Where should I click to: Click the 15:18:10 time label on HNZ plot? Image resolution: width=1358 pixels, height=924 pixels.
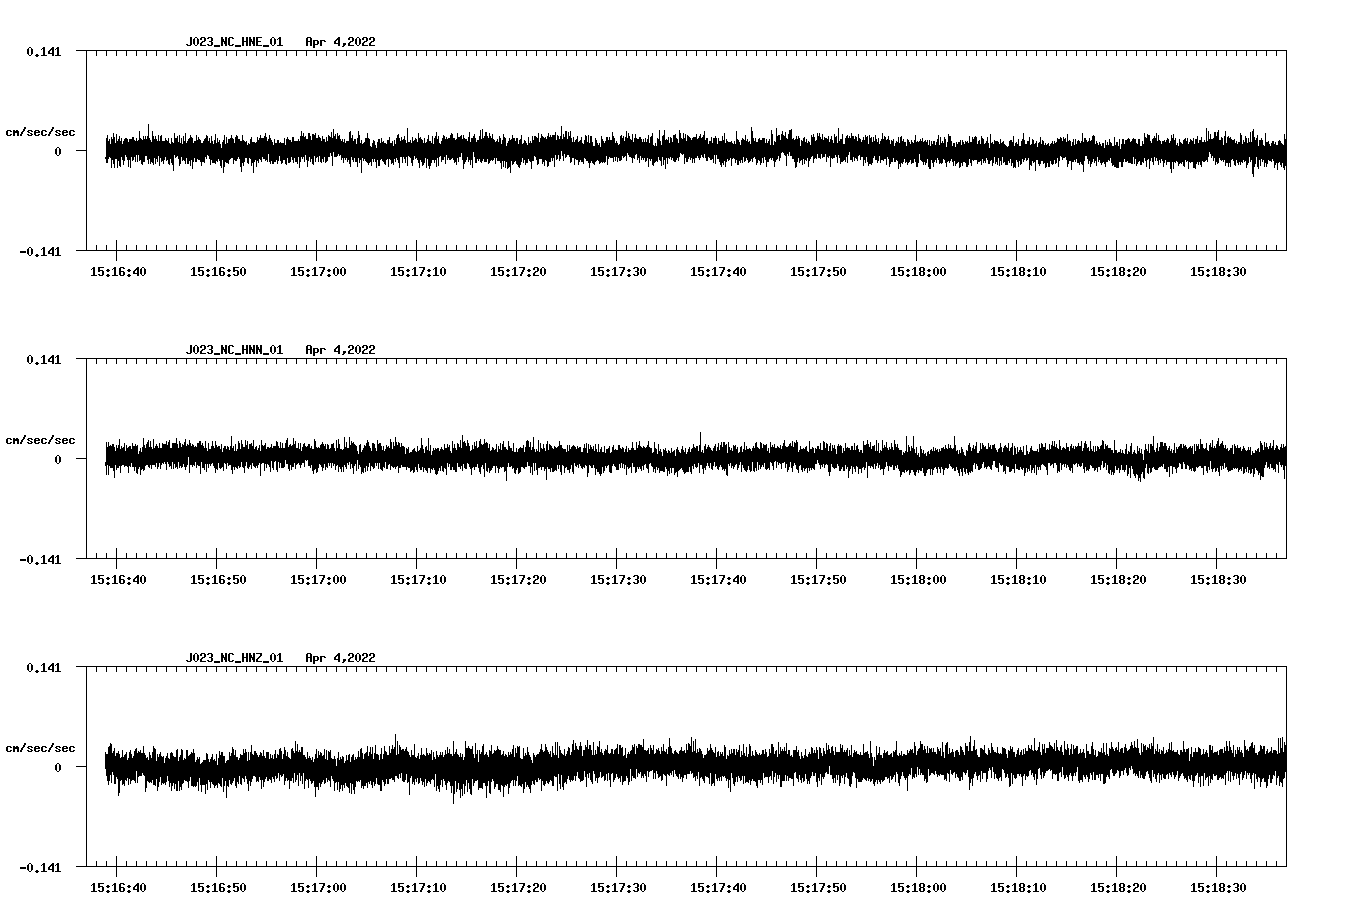(1018, 888)
